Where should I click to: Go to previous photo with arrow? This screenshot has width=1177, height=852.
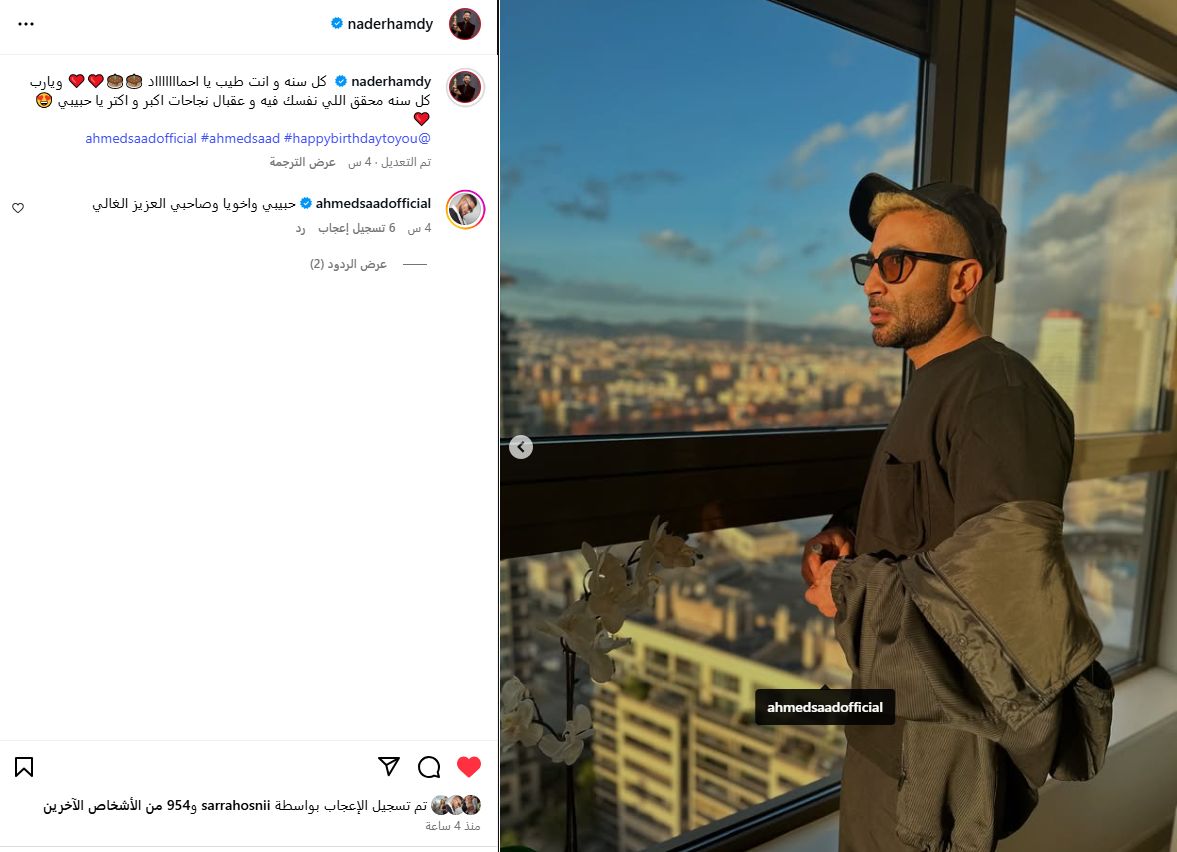(x=521, y=447)
